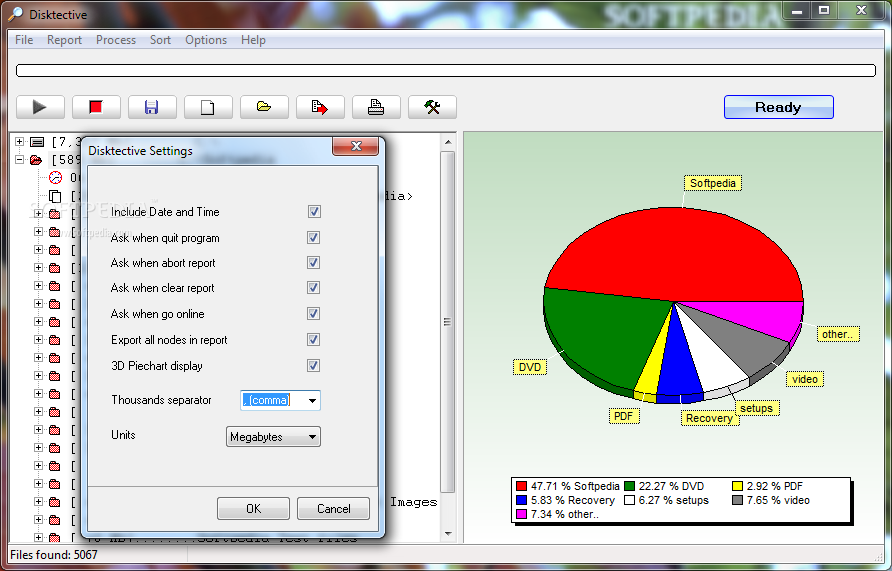
Task: Click the other.. pie chart label
Action: click(x=837, y=334)
